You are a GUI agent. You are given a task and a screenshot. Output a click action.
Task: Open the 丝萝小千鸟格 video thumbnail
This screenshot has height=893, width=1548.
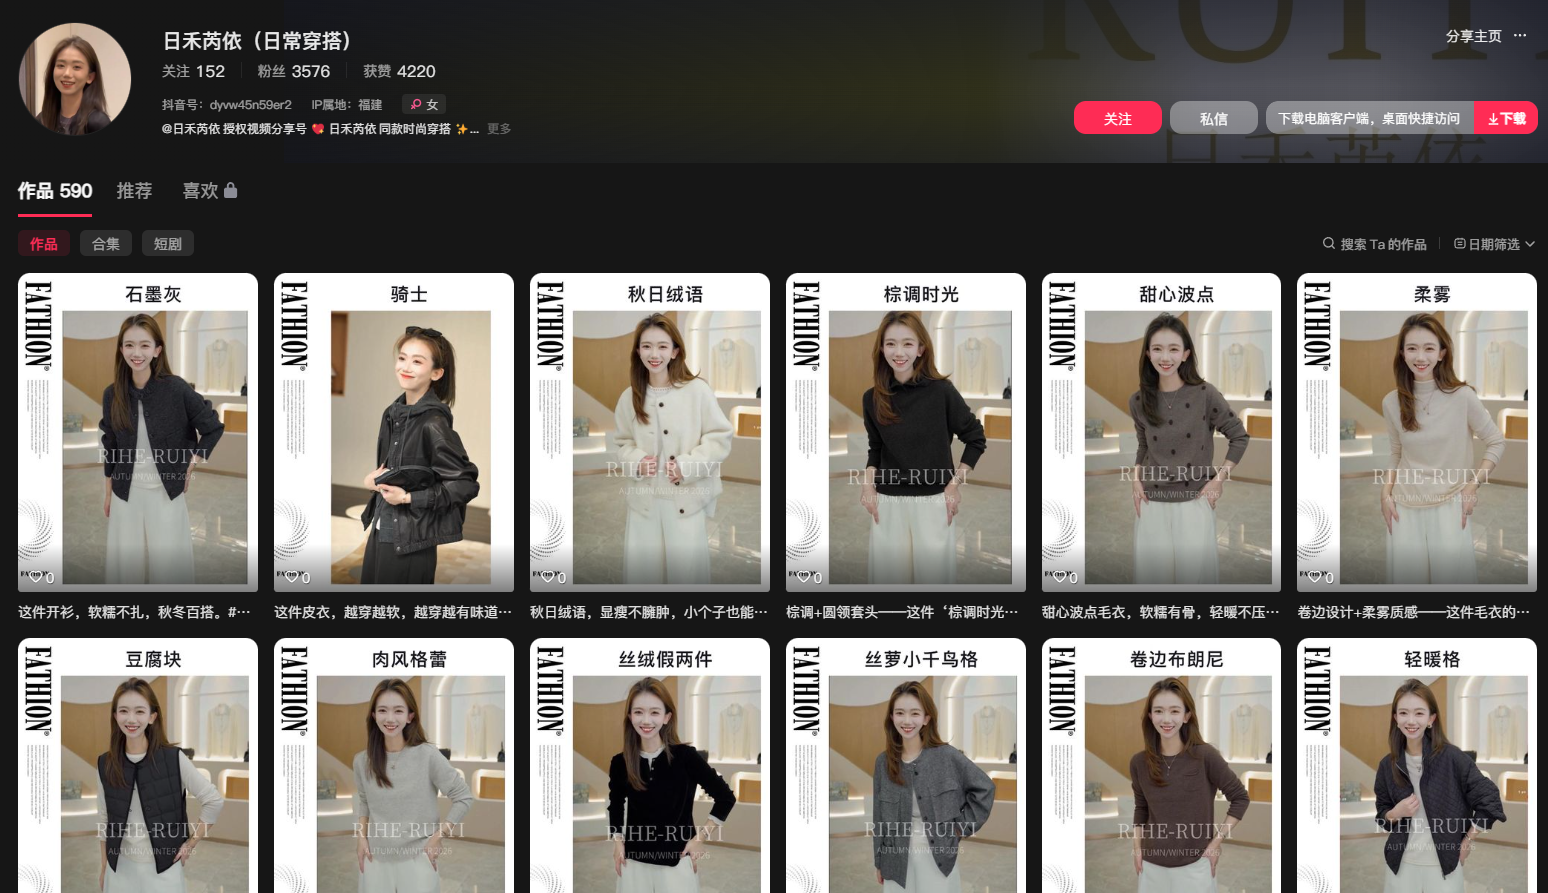click(906, 765)
